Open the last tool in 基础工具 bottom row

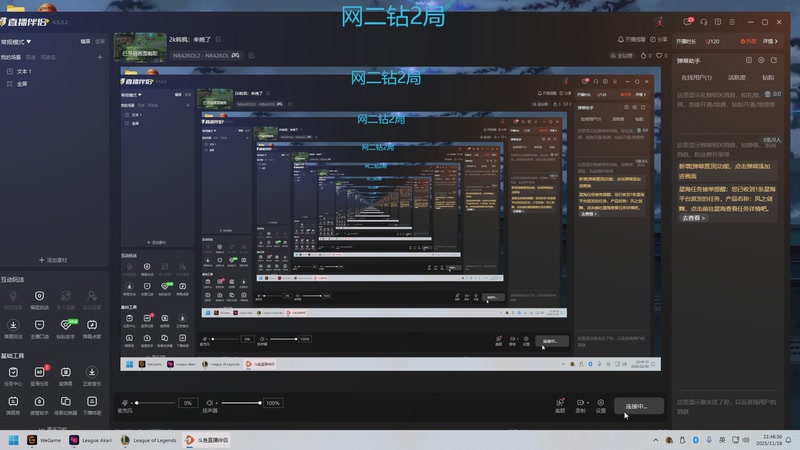(92, 405)
